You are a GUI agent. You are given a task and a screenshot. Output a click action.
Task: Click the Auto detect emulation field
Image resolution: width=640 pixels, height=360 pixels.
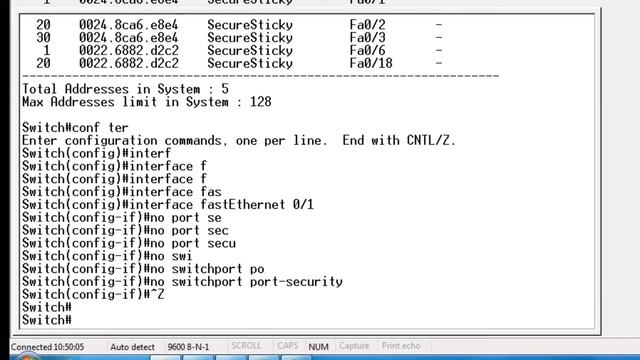coord(132,347)
